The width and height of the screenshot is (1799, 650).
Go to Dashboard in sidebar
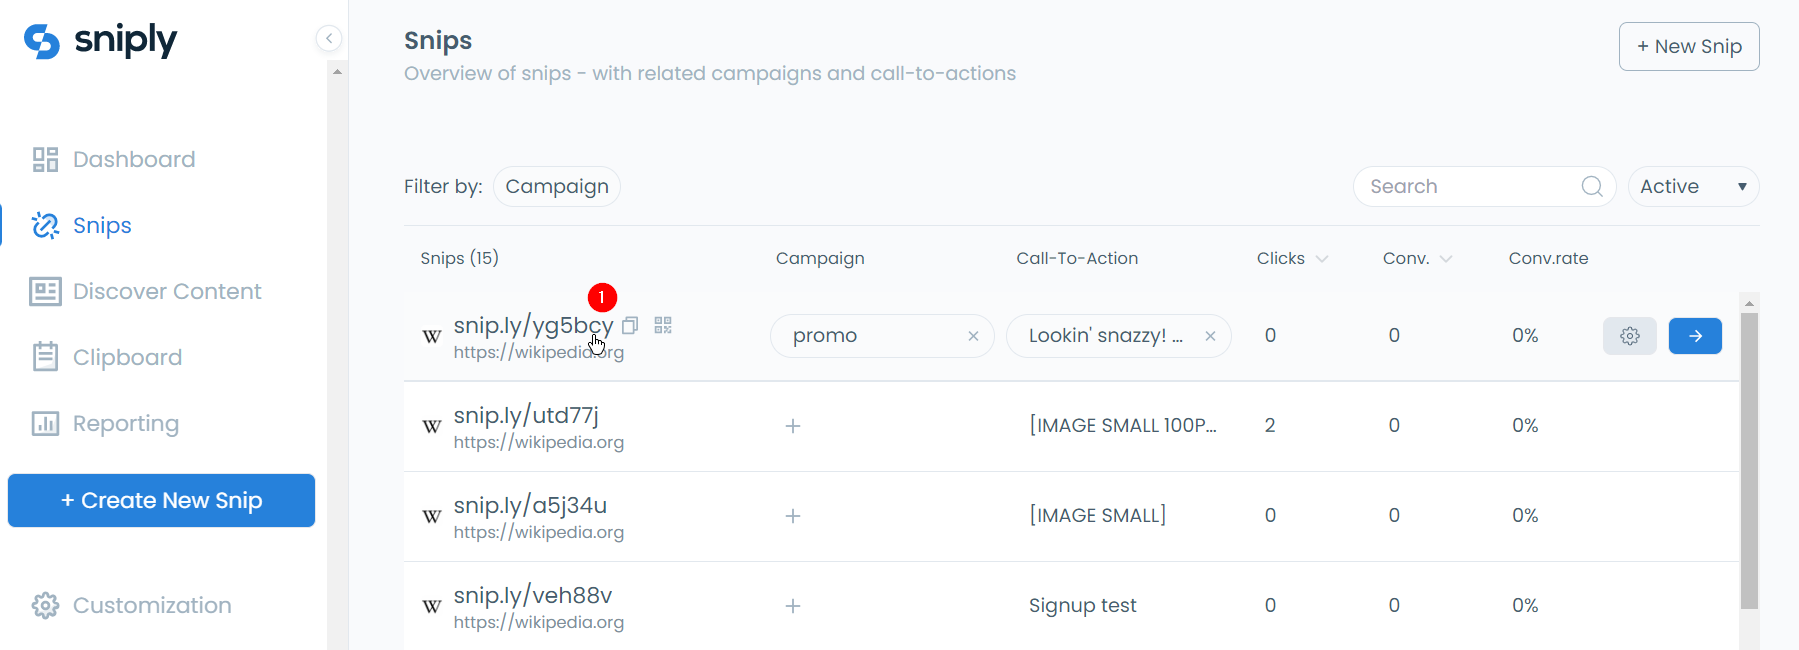(114, 159)
